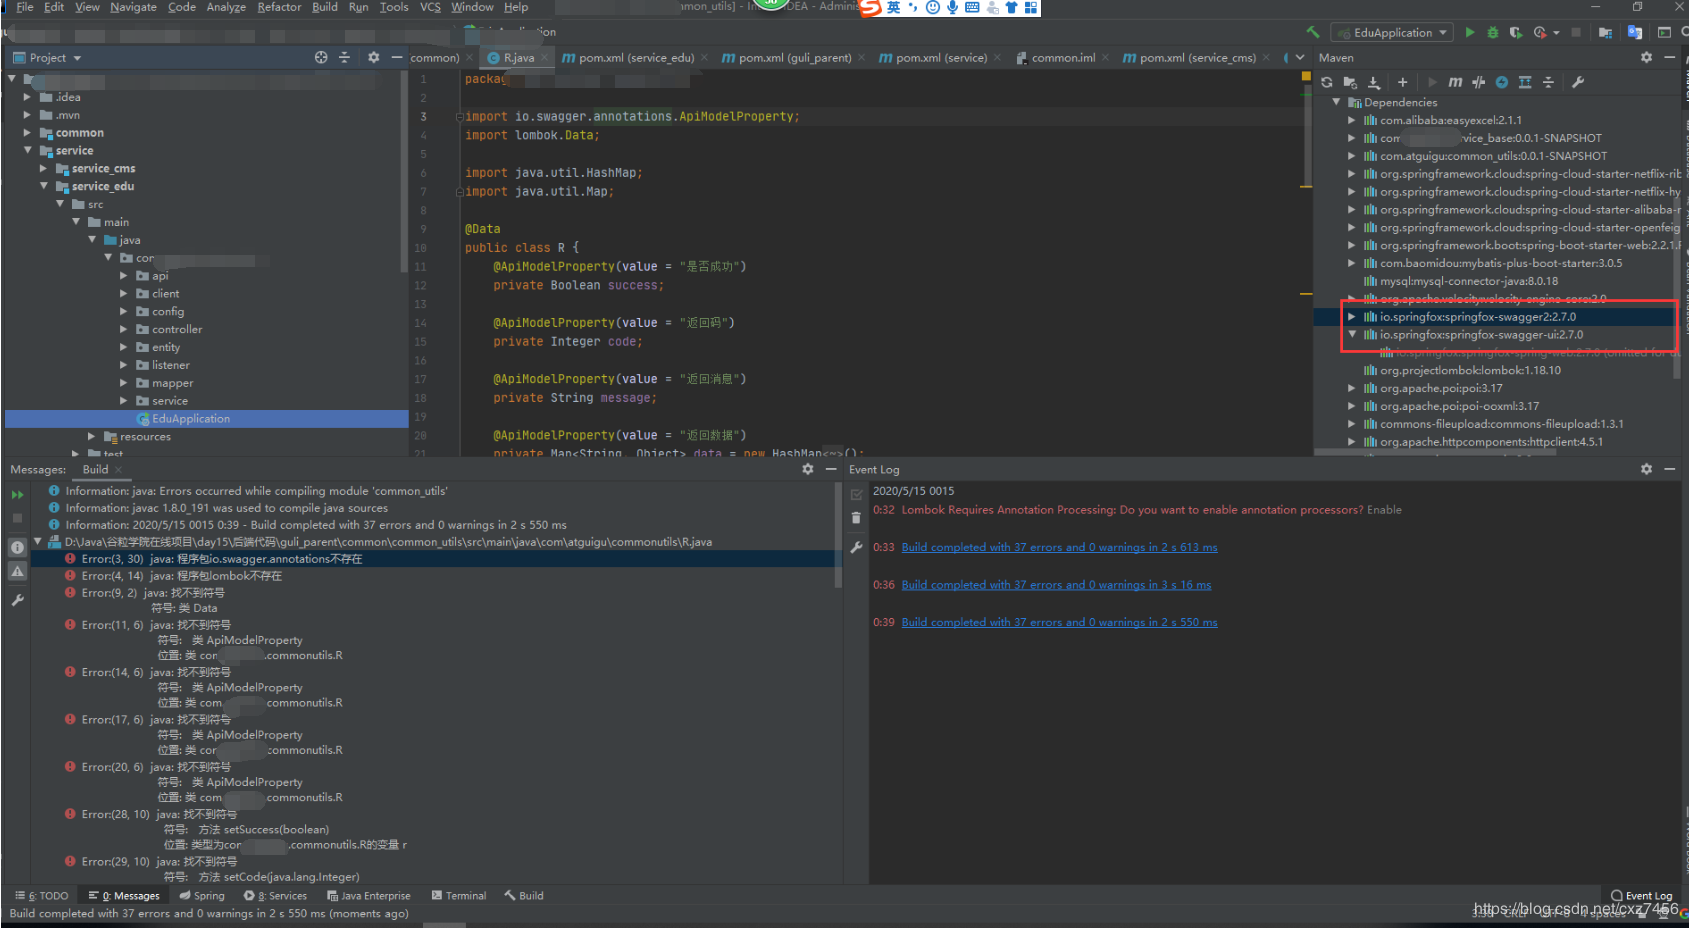Download sources in Maven toolbar

tap(1374, 82)
